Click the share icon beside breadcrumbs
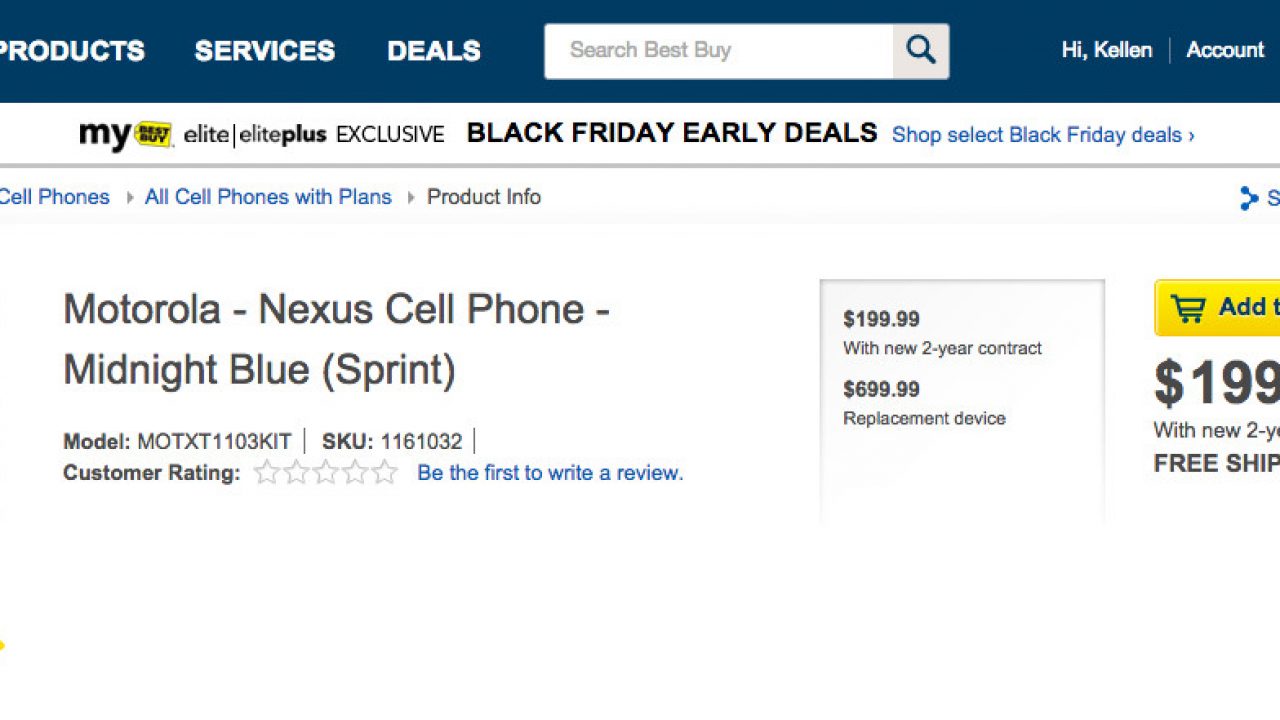1280x720 pixels. [x=1248, y=198]
